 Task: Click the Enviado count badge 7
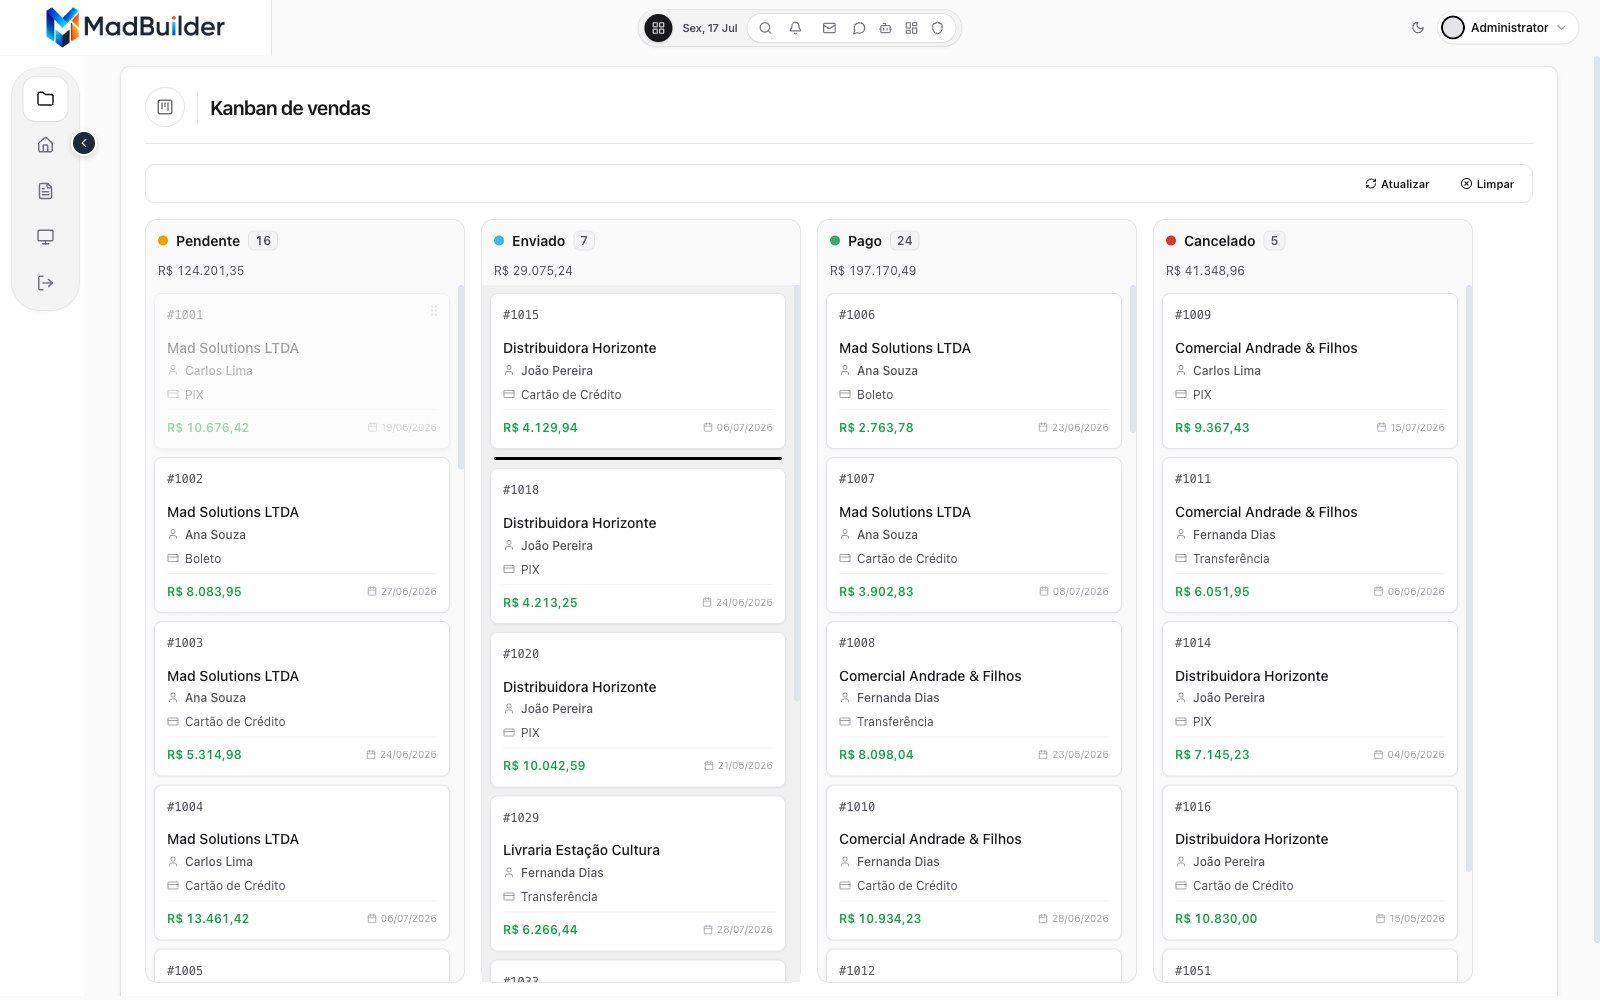(584, 241)
